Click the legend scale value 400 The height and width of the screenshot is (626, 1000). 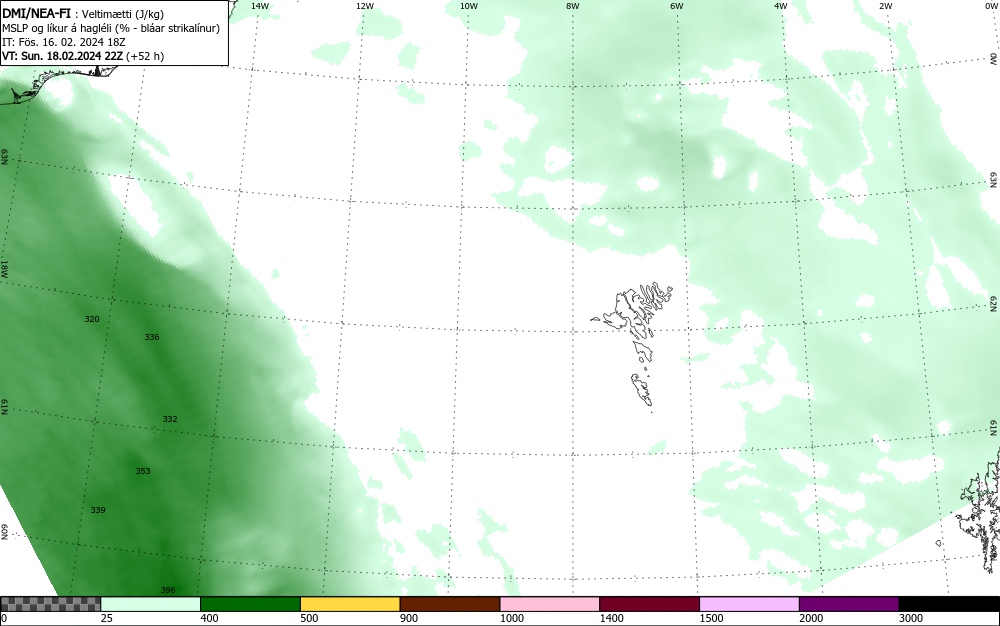pos(209,618)
